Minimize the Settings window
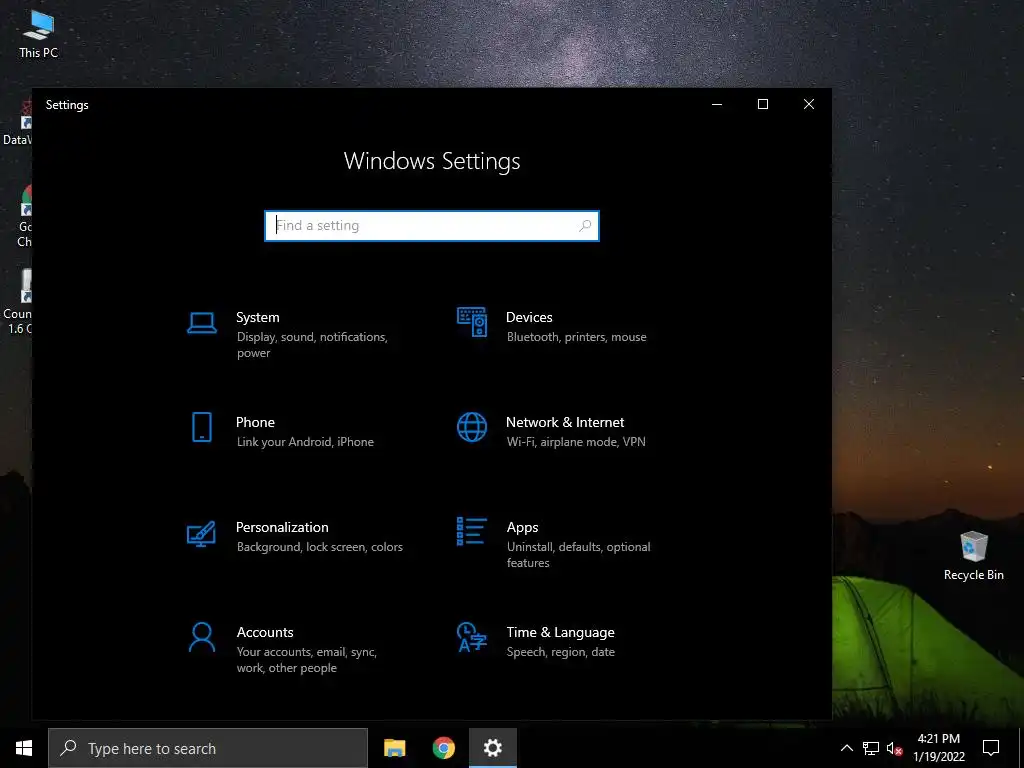Viewport: 1024px width, 768px height. (x=716, y=104)
